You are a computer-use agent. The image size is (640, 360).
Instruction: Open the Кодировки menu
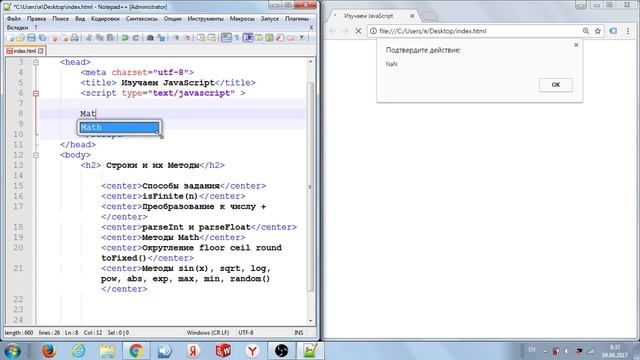pos(105,19)
